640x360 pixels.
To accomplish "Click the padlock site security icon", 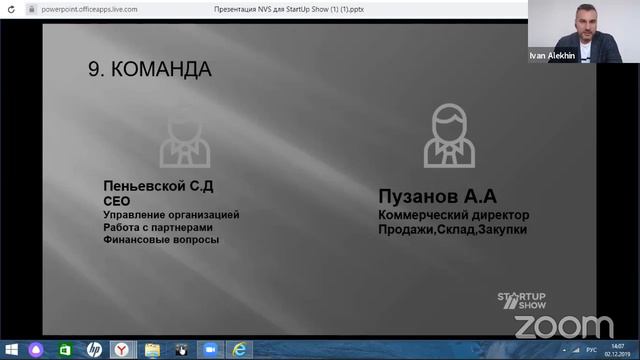I will pos(31,9).
